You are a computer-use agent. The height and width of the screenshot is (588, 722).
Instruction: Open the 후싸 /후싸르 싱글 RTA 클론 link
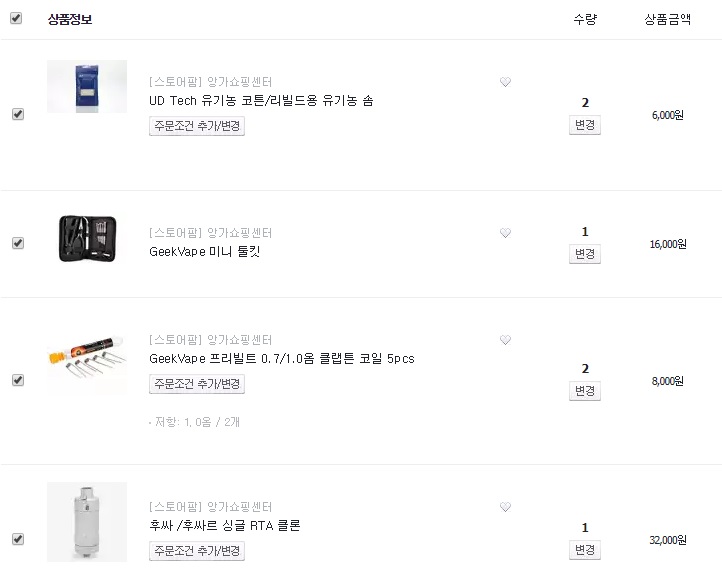click(x=224, y=525)
